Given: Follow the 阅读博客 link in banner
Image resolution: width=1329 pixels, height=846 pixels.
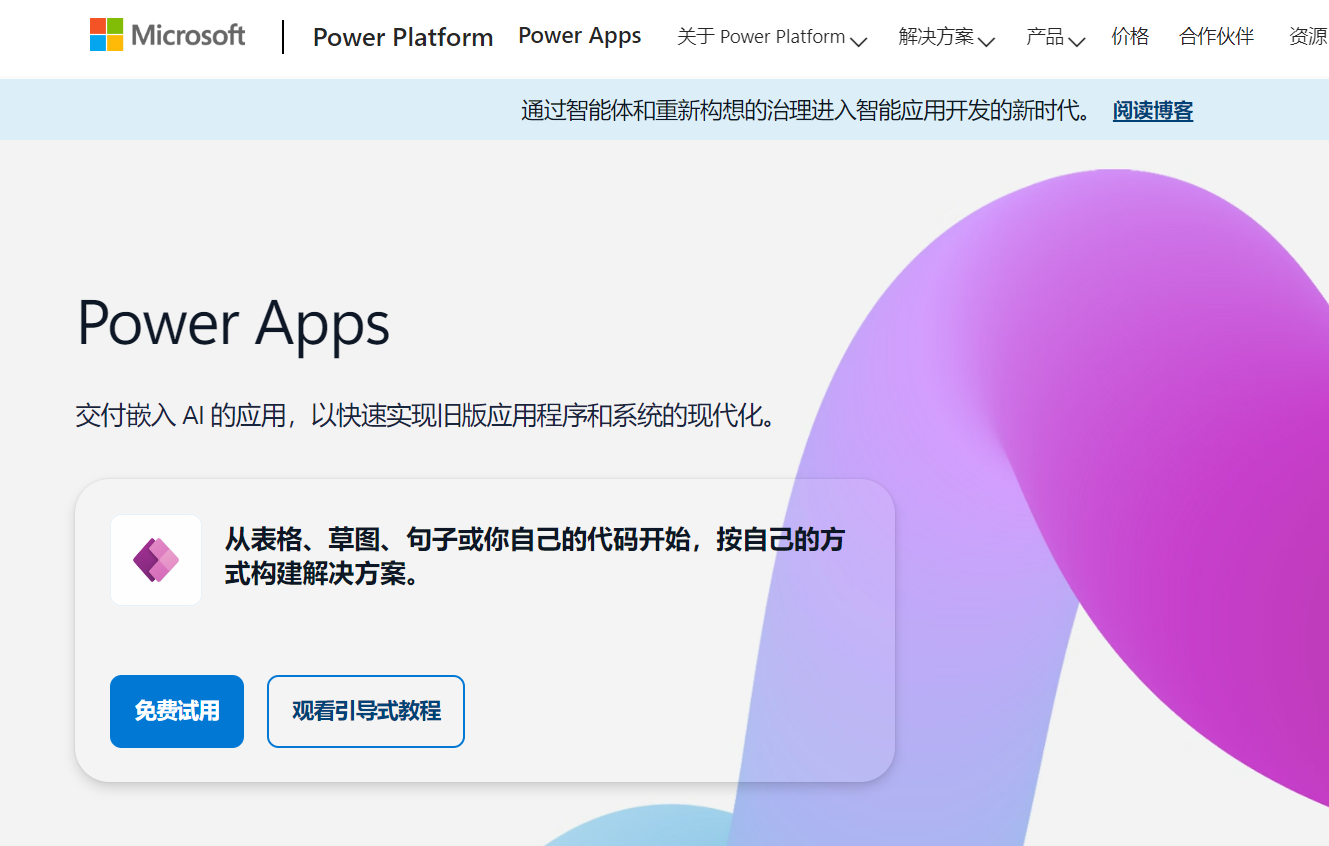Looking at the screenshot, I should 1153,111.
